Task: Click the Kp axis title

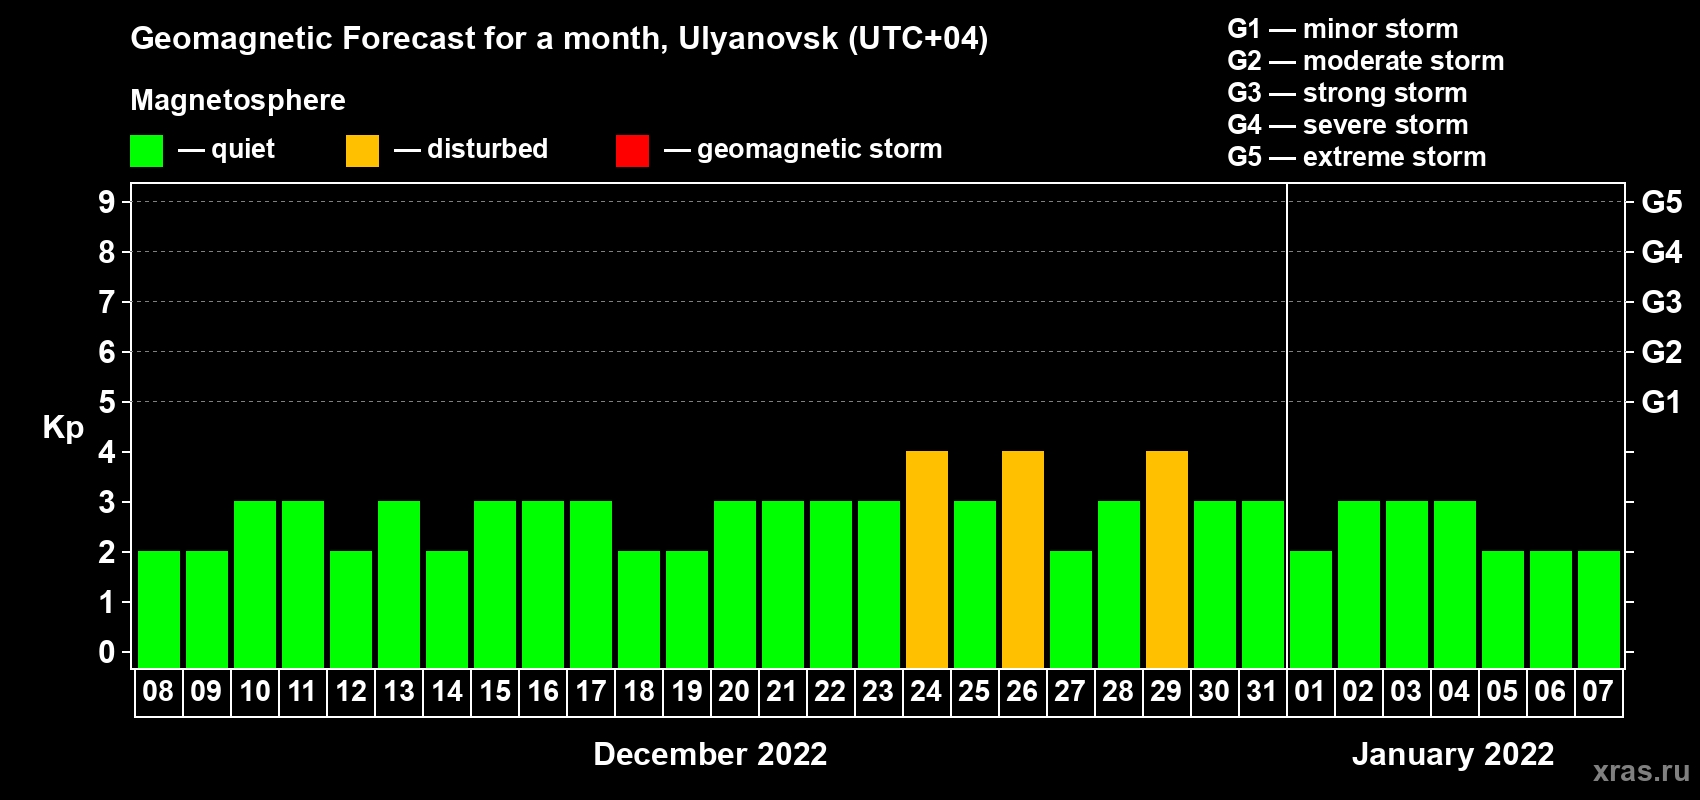Action: pyautogui.click(x=63, y=428)
